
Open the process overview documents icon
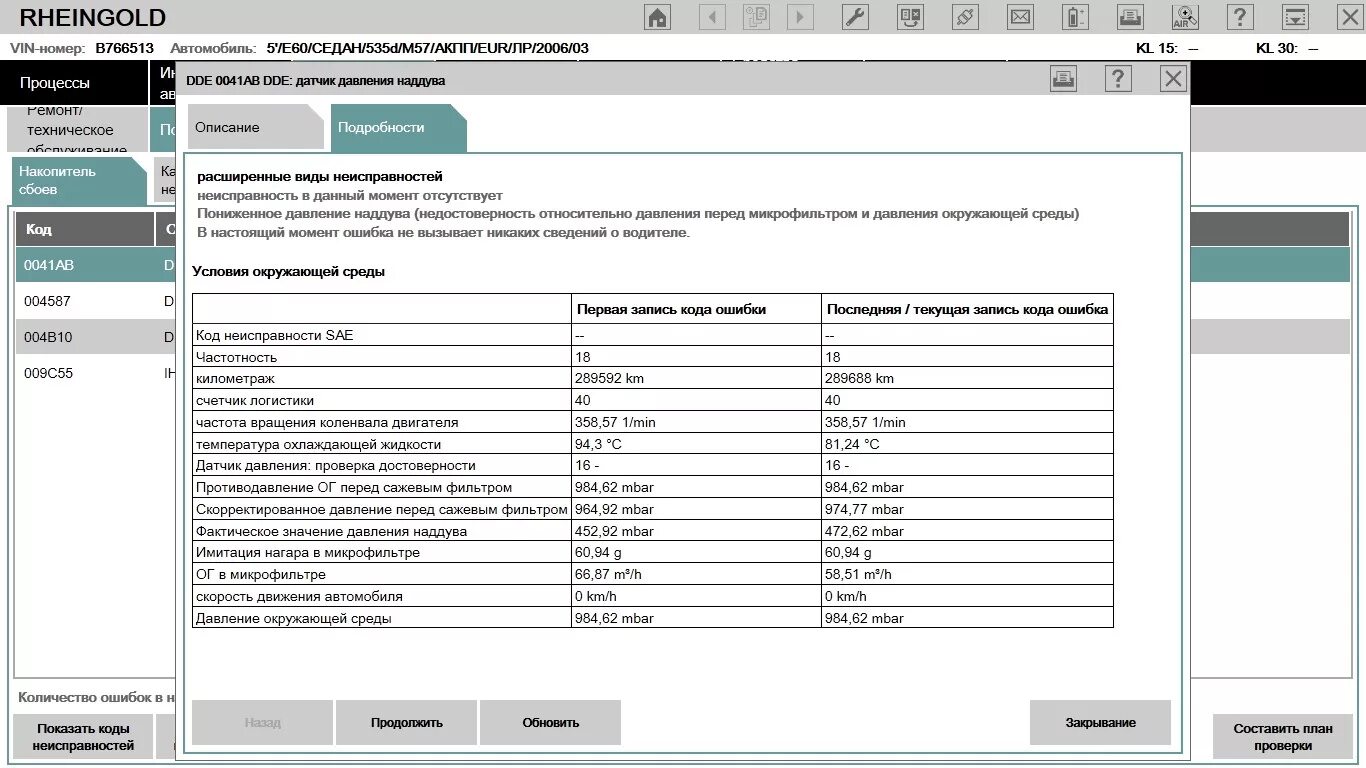click(x=756, y=17)
